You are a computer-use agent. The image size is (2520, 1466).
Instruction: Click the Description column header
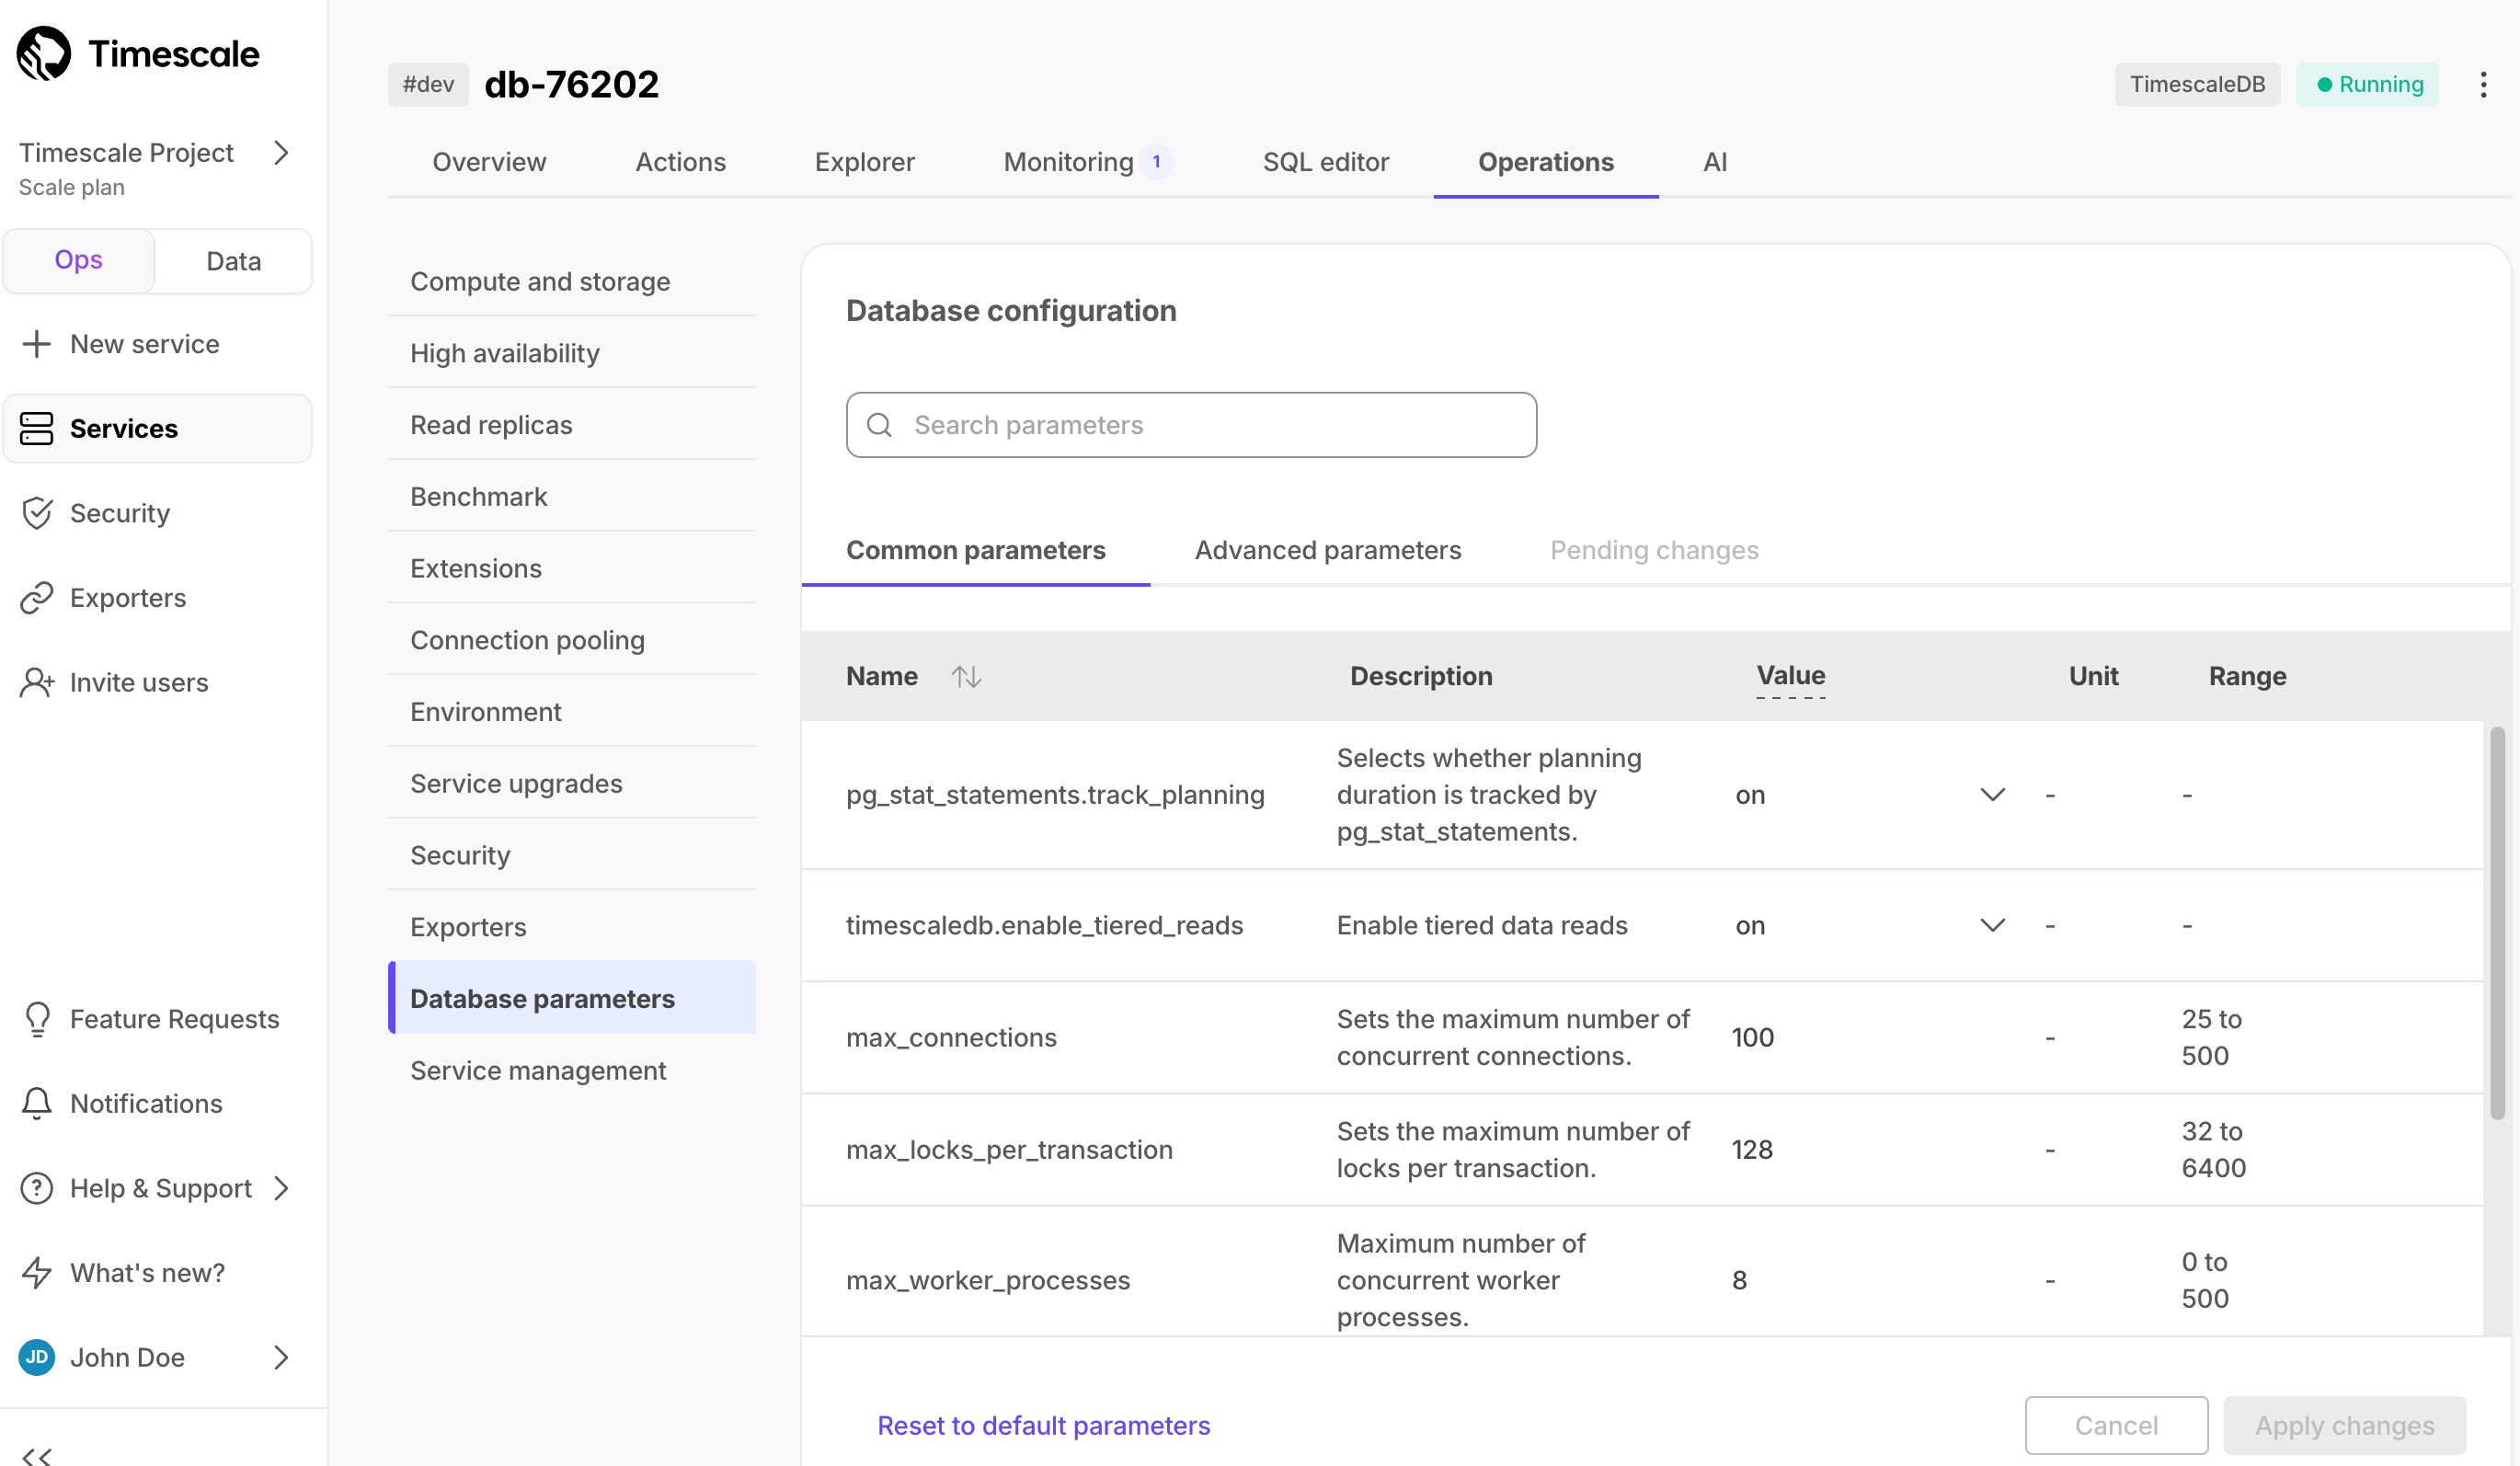[1420, 676]
